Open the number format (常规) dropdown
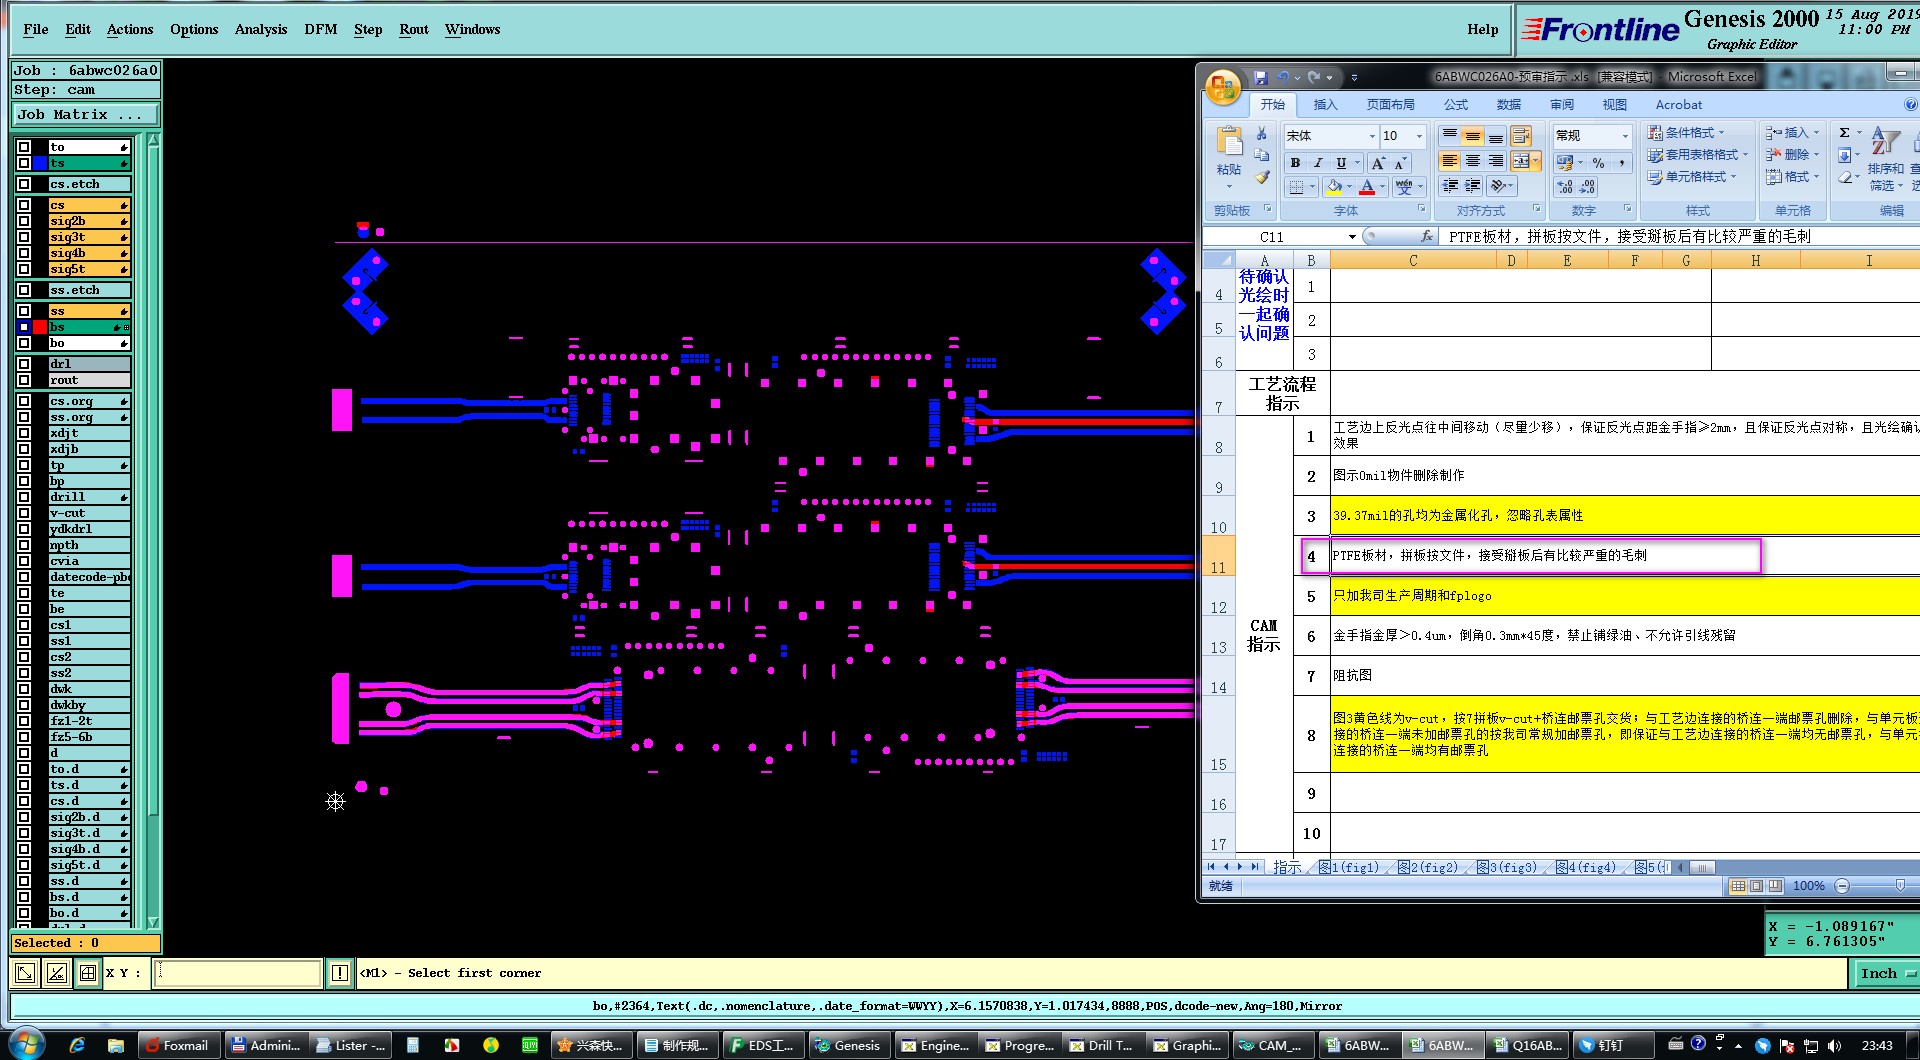 1625,136
